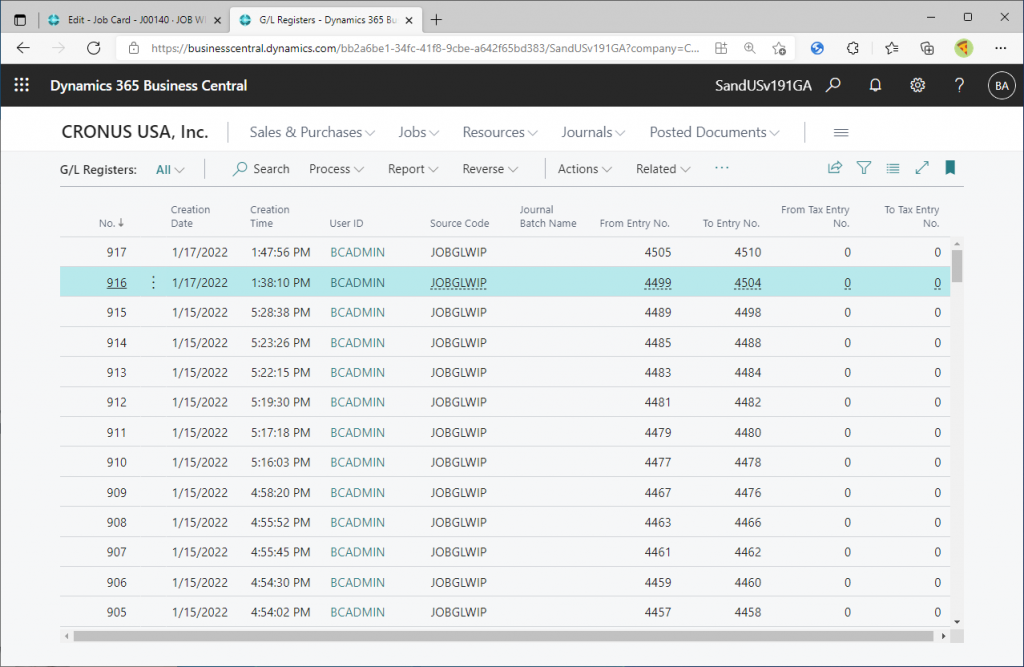The image size is (1024, 667).
Task: Select the G/L Registers browser tab
Action: coord(327,20)
